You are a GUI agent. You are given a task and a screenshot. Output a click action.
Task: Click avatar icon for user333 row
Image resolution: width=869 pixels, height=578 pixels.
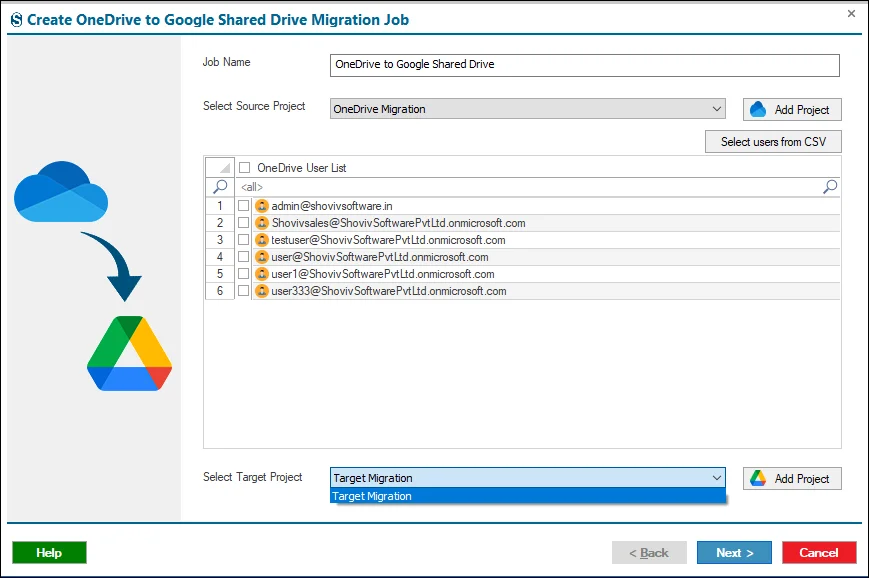(x=262, y=291)
